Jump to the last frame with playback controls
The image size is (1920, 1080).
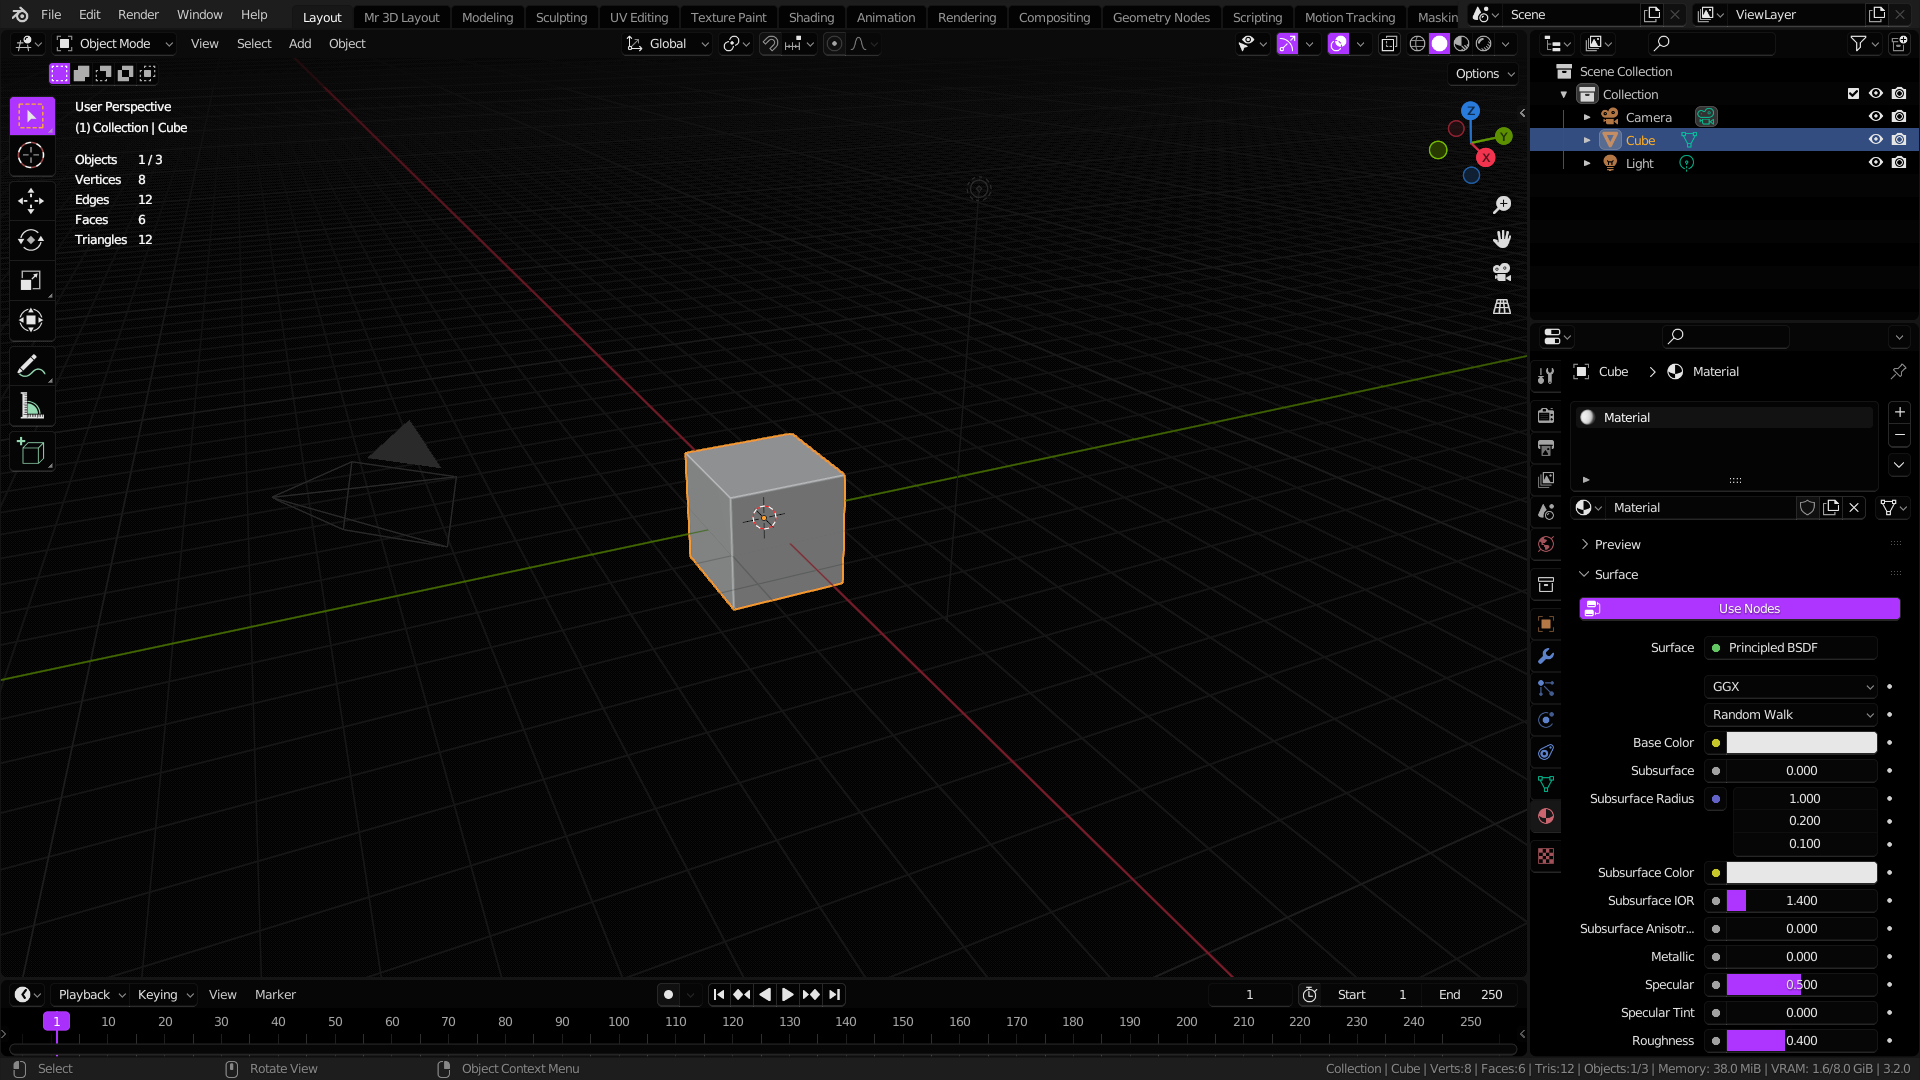point(834,994)
